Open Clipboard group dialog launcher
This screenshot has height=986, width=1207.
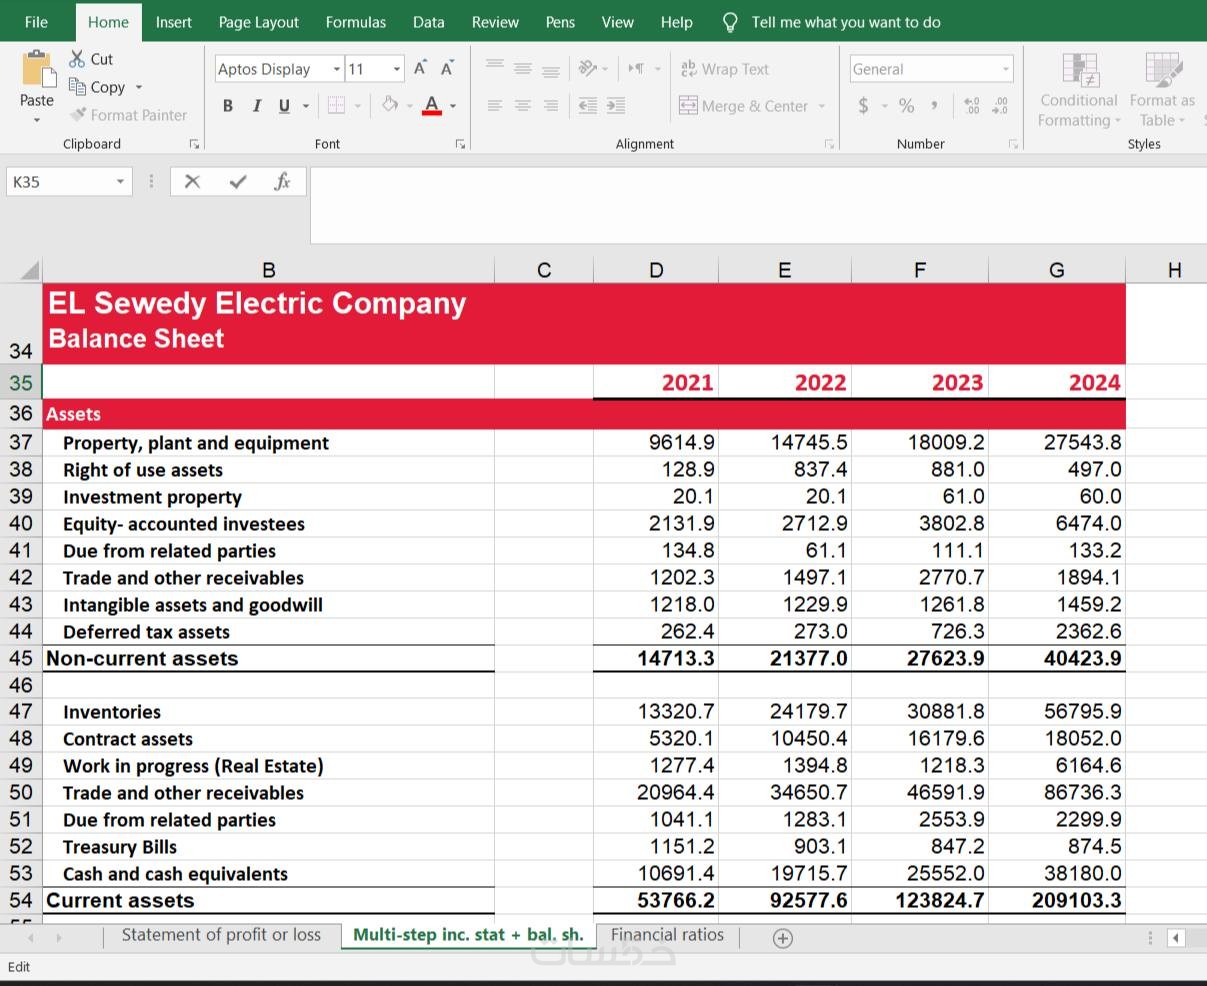(194, 144)
